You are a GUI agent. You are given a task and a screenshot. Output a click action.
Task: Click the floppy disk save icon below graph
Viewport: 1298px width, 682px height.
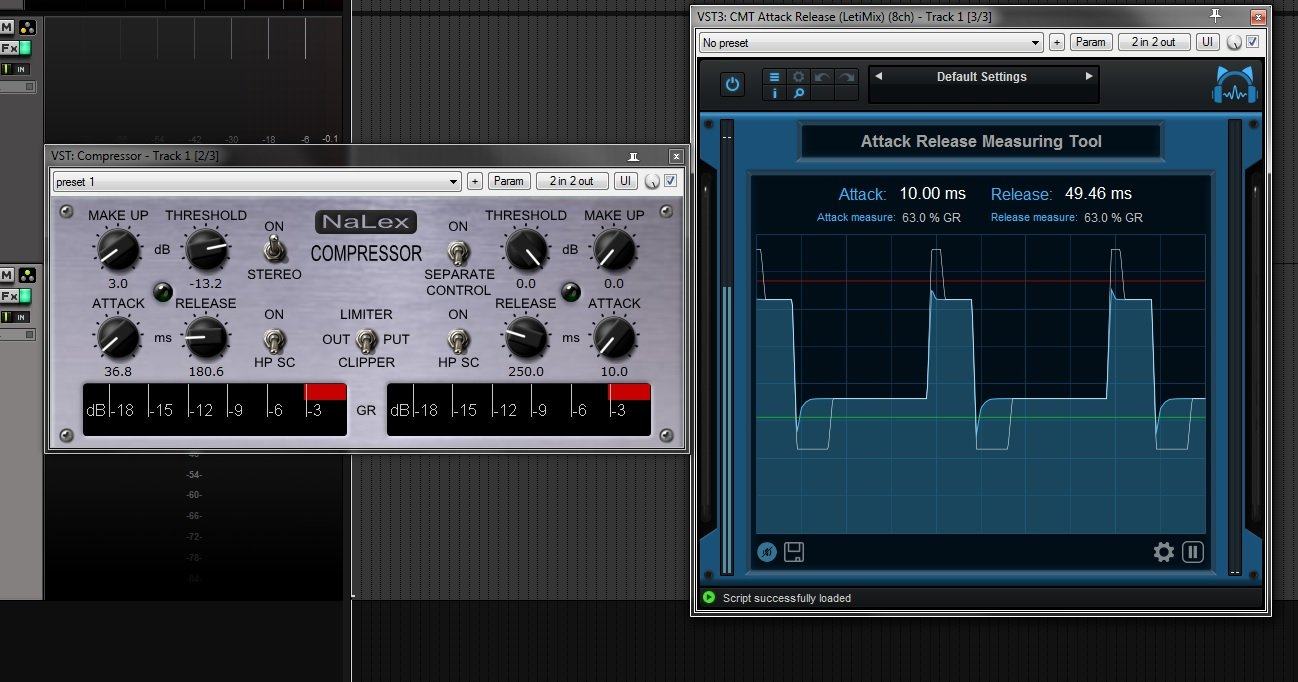(794, 552)
